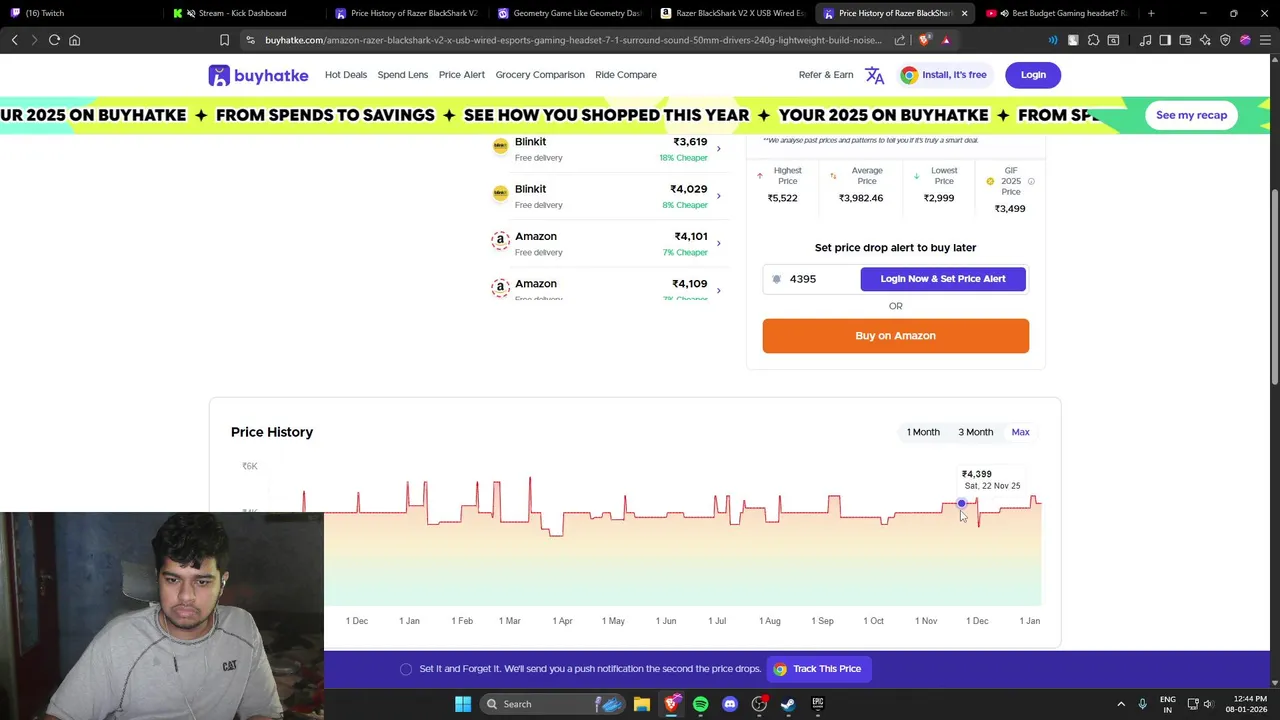Image resolution: width=1280 pixels, height=720 pixels.
Task: Click the Login button
Action: tap(1033, 75)
